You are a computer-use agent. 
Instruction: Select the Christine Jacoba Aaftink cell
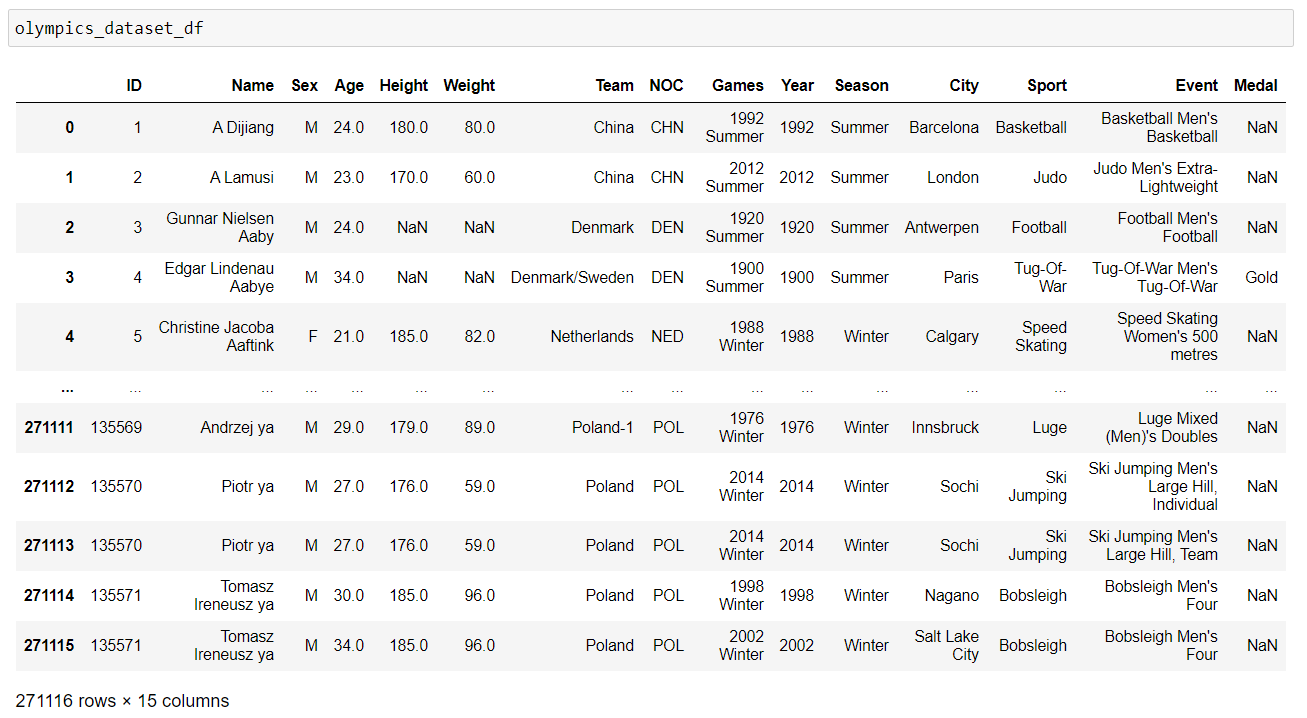coord(216,337)
